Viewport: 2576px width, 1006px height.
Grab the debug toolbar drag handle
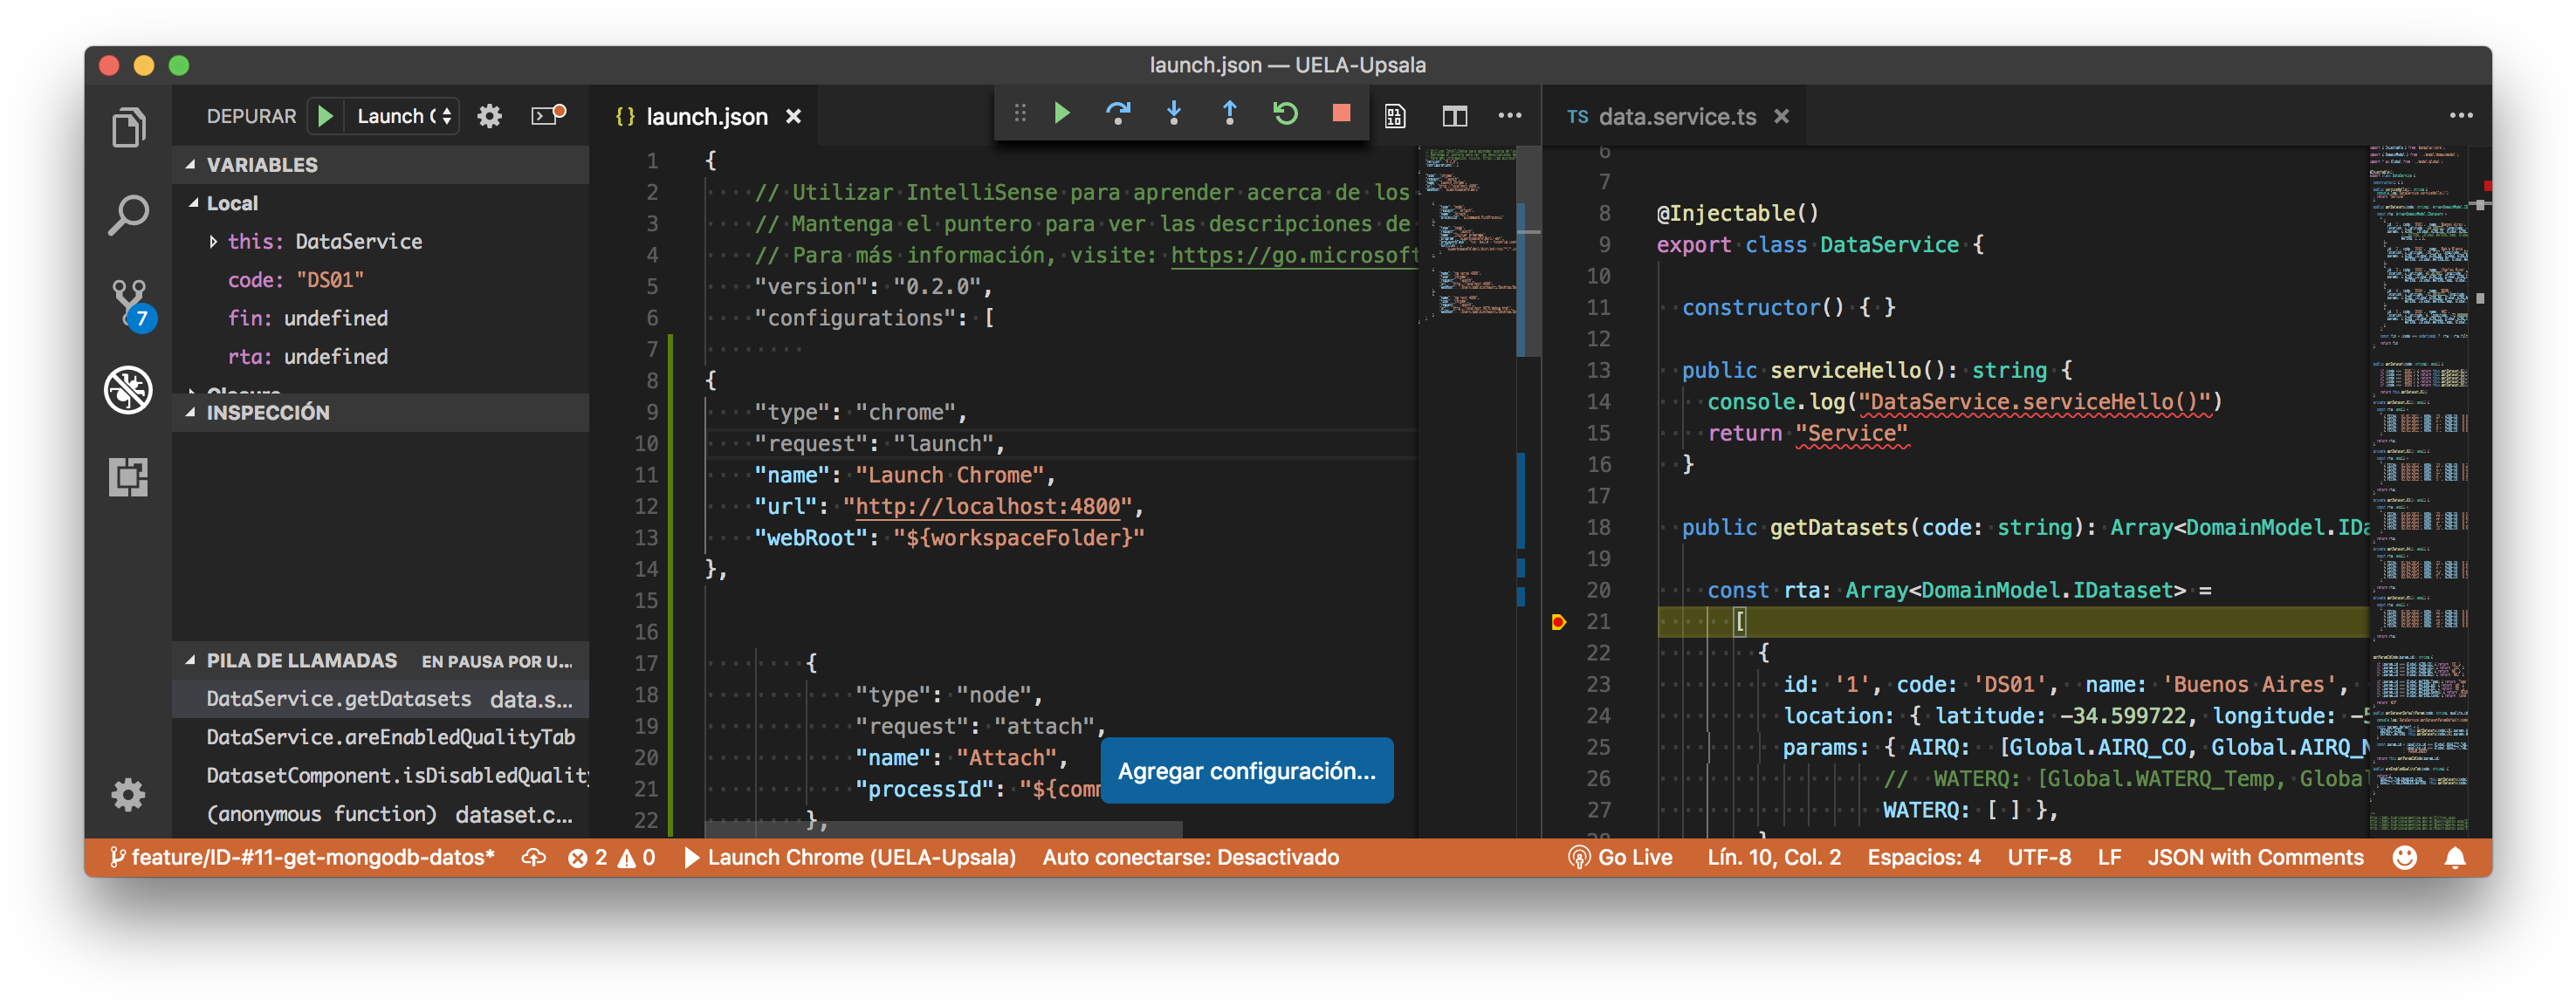tap(1020, 113)
